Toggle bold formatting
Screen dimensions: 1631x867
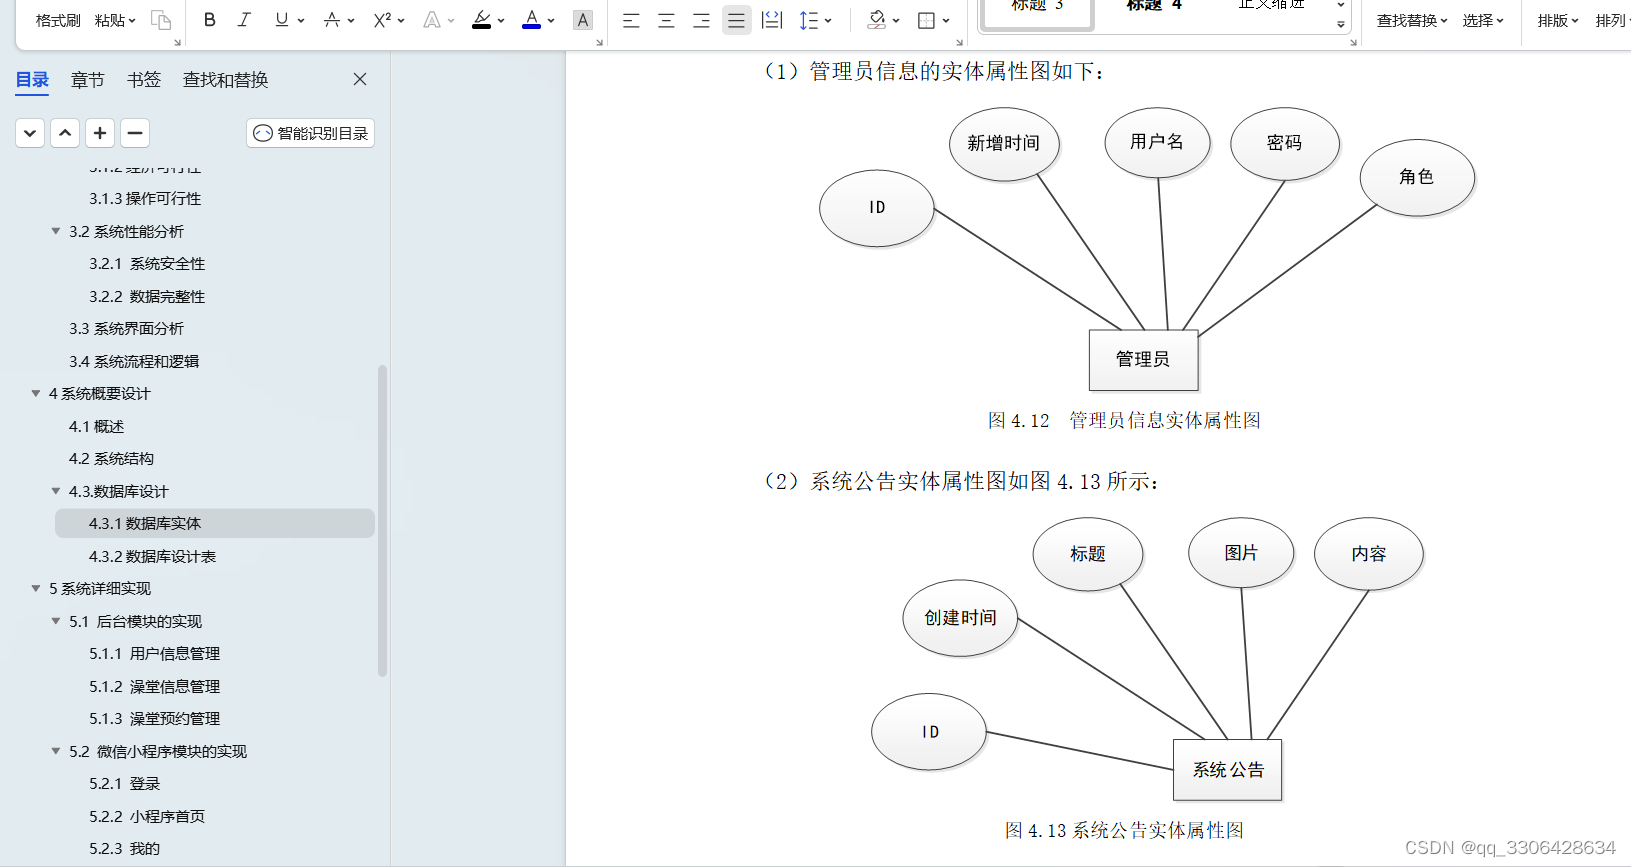pyautogui.click(x=209, y=20)
